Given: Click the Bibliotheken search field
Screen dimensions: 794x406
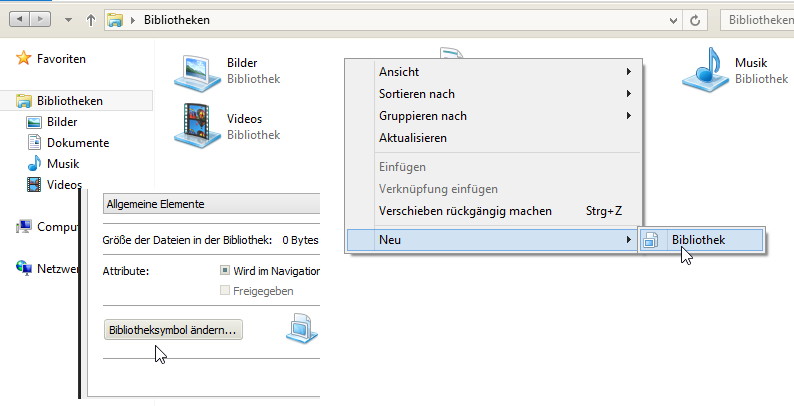Looking at the screenshot, I should point(757,20).
